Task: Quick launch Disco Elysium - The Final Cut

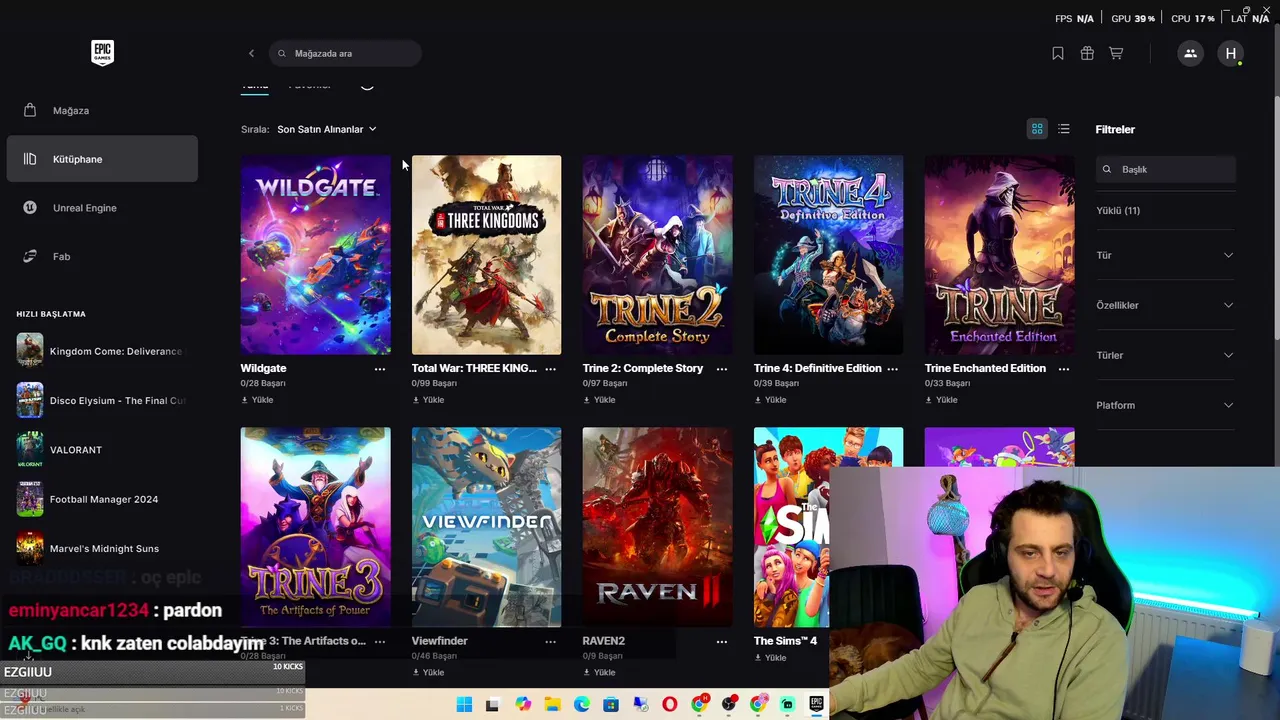Action: 101,400
